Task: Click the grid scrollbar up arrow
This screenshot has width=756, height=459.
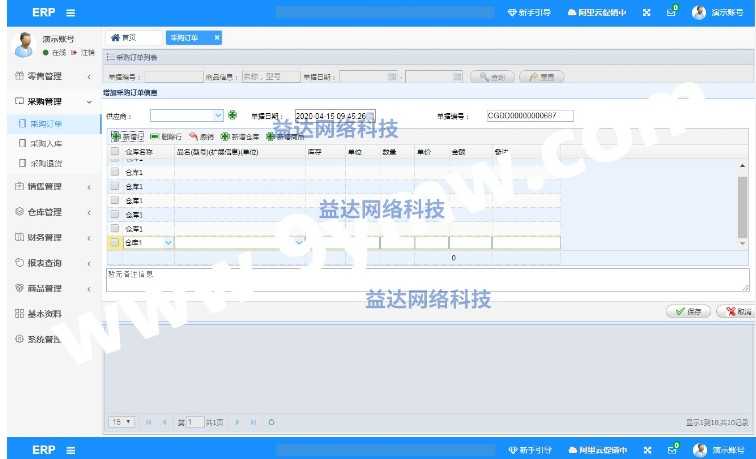Action: click(742, 165)
